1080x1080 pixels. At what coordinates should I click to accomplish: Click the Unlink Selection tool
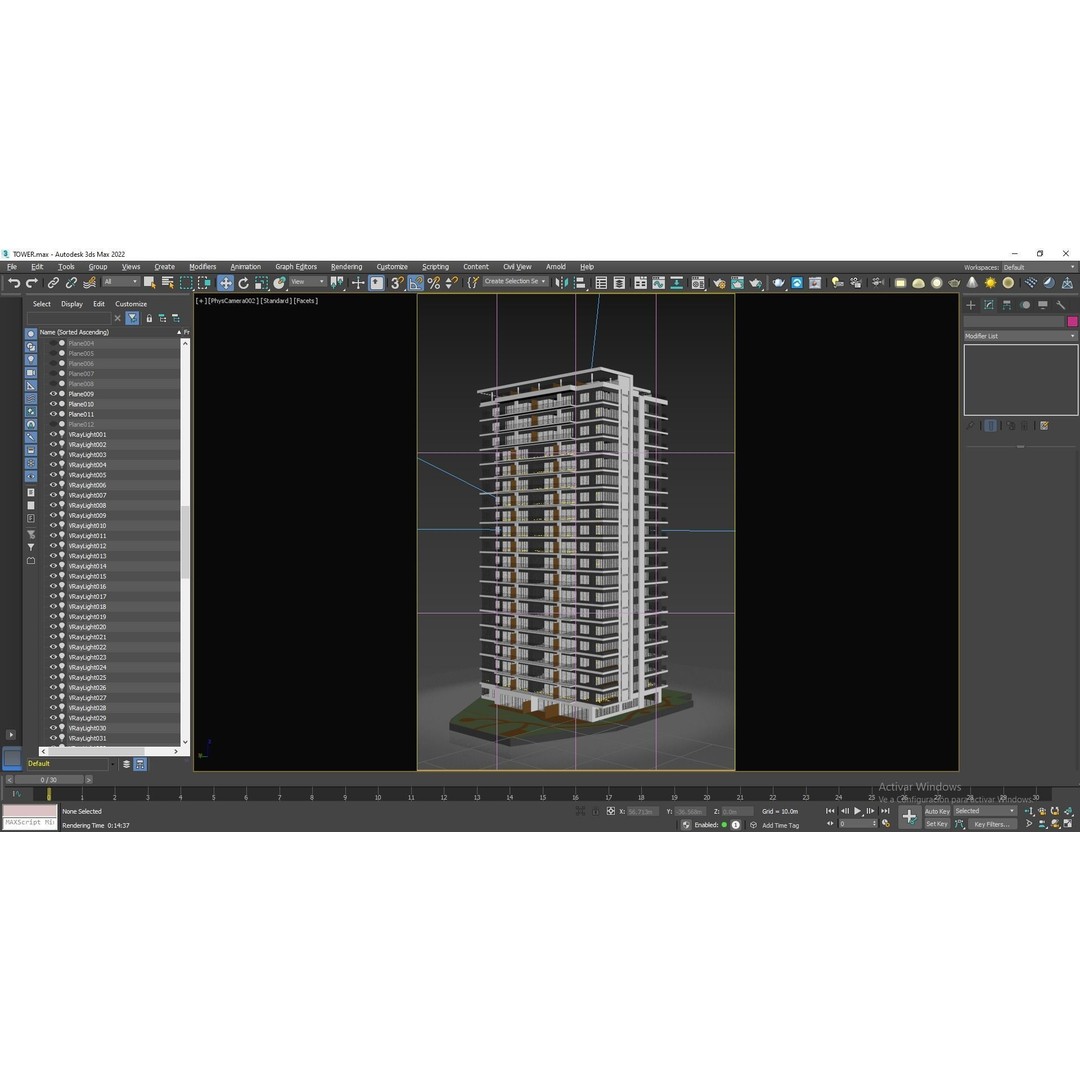[x=71, y=283]
